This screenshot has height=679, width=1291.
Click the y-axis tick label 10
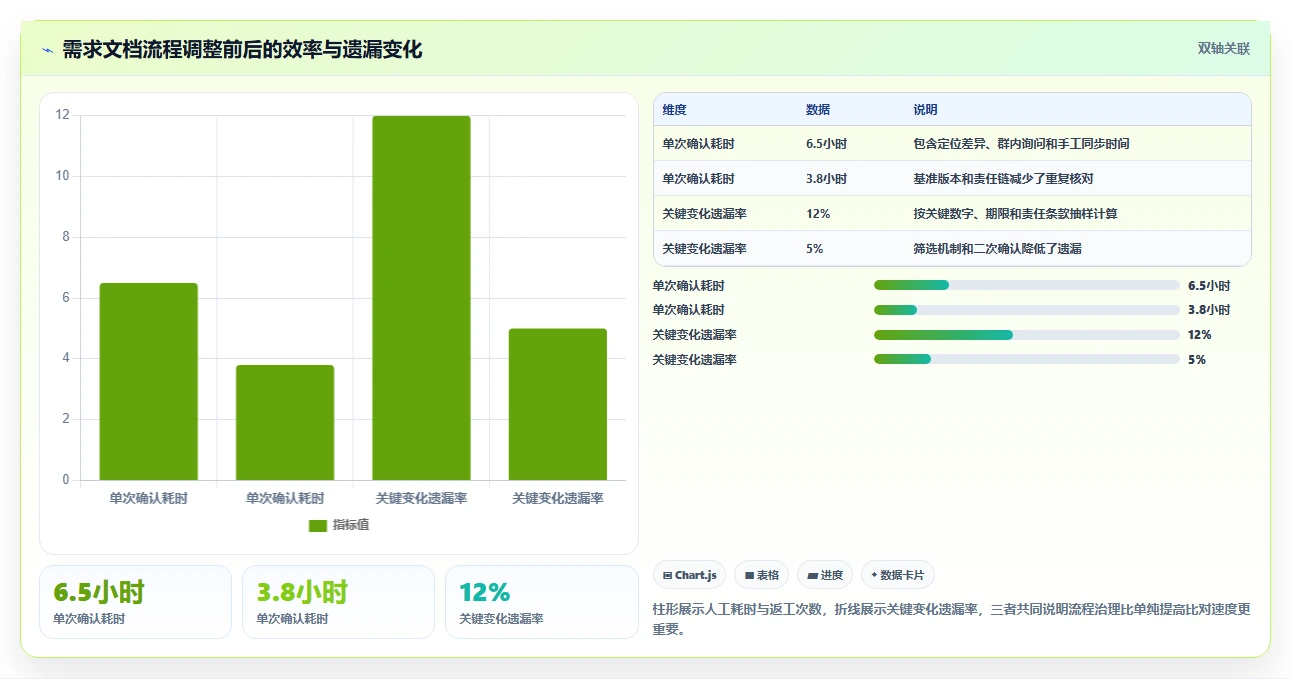[62, 176]
